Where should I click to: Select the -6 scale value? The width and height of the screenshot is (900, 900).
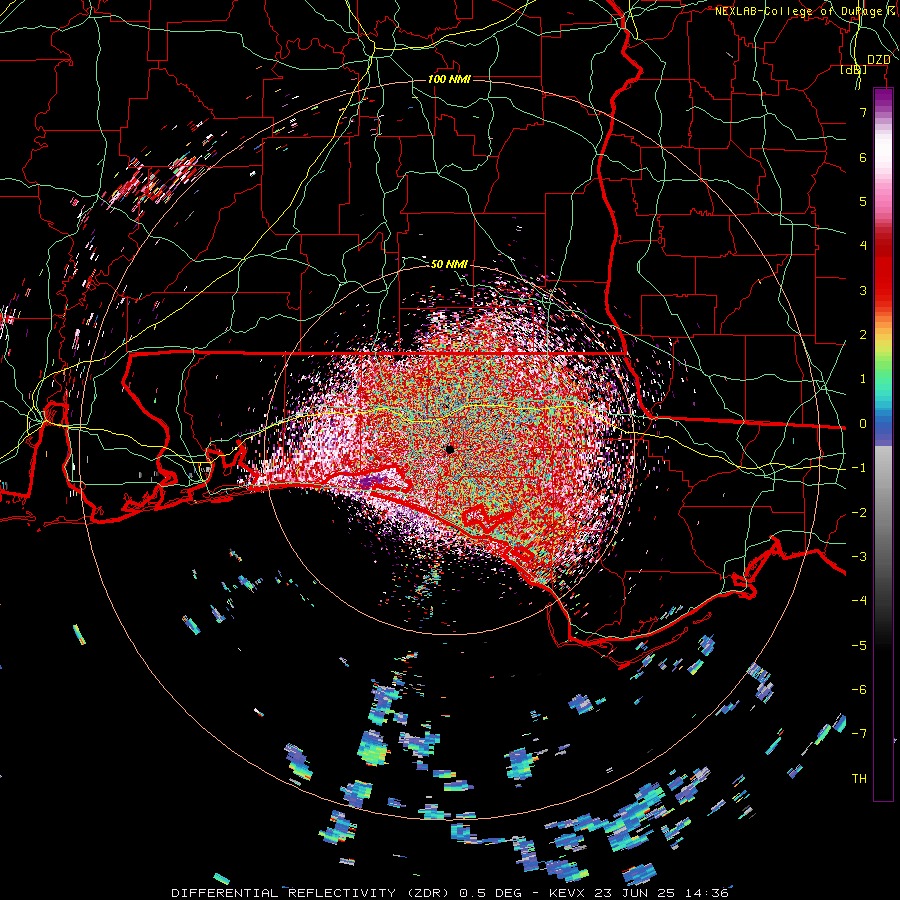coord(859,690)
